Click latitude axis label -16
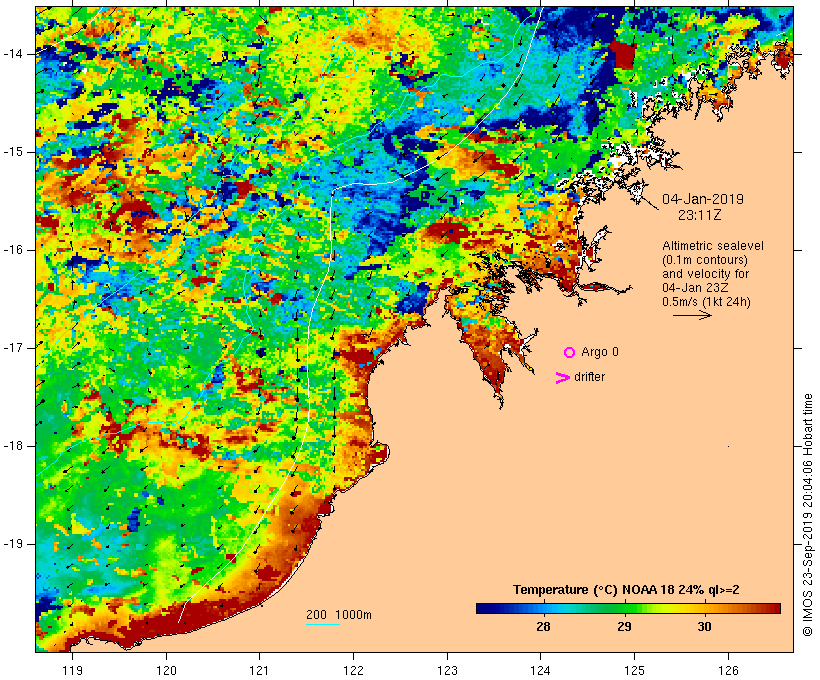 pyautogui.click(x=13, y=250)
